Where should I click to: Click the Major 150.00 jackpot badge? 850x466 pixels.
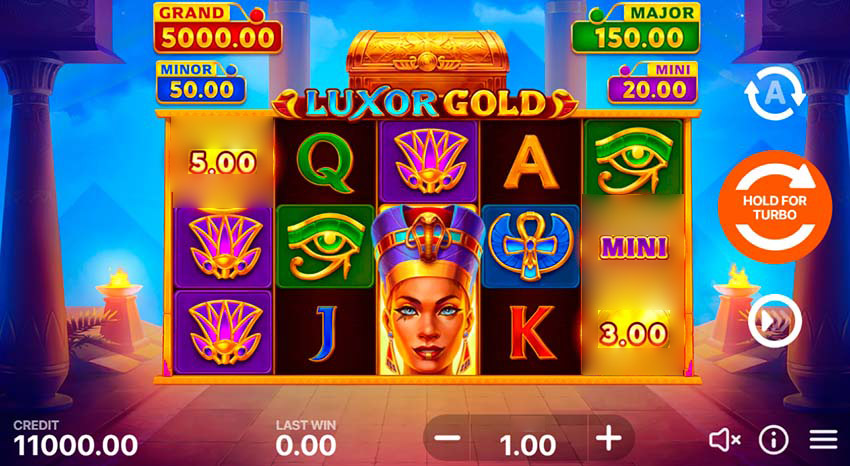636,28
